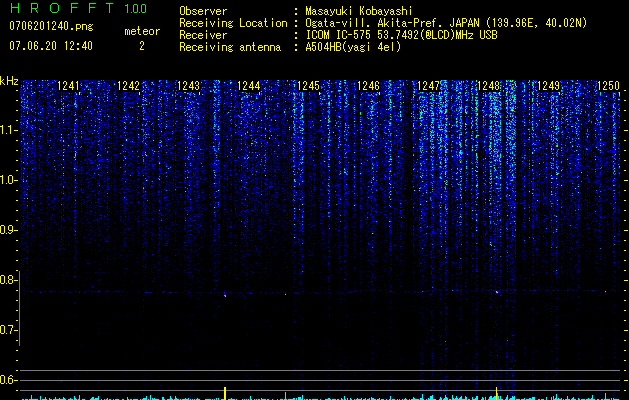Click the 1250 time marker
Viewport: 629px width, 400px height.
click(609, 85)
